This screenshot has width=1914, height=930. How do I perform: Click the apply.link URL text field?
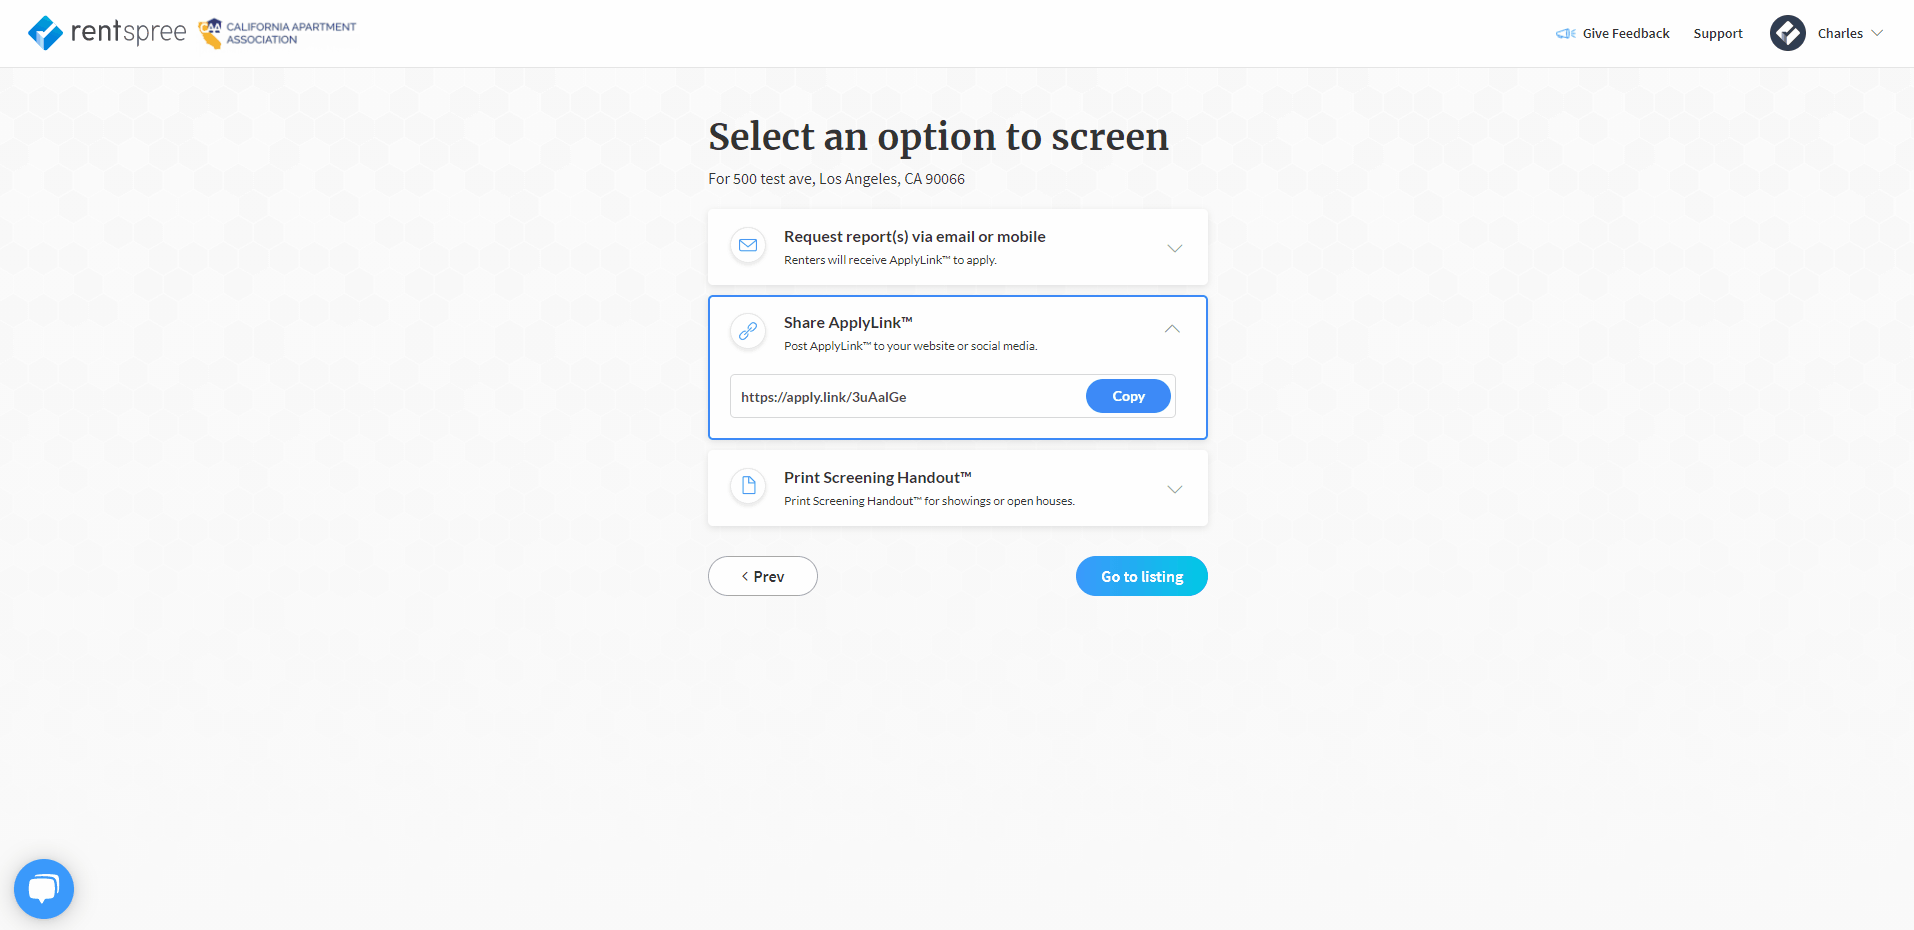pos(907,396)
